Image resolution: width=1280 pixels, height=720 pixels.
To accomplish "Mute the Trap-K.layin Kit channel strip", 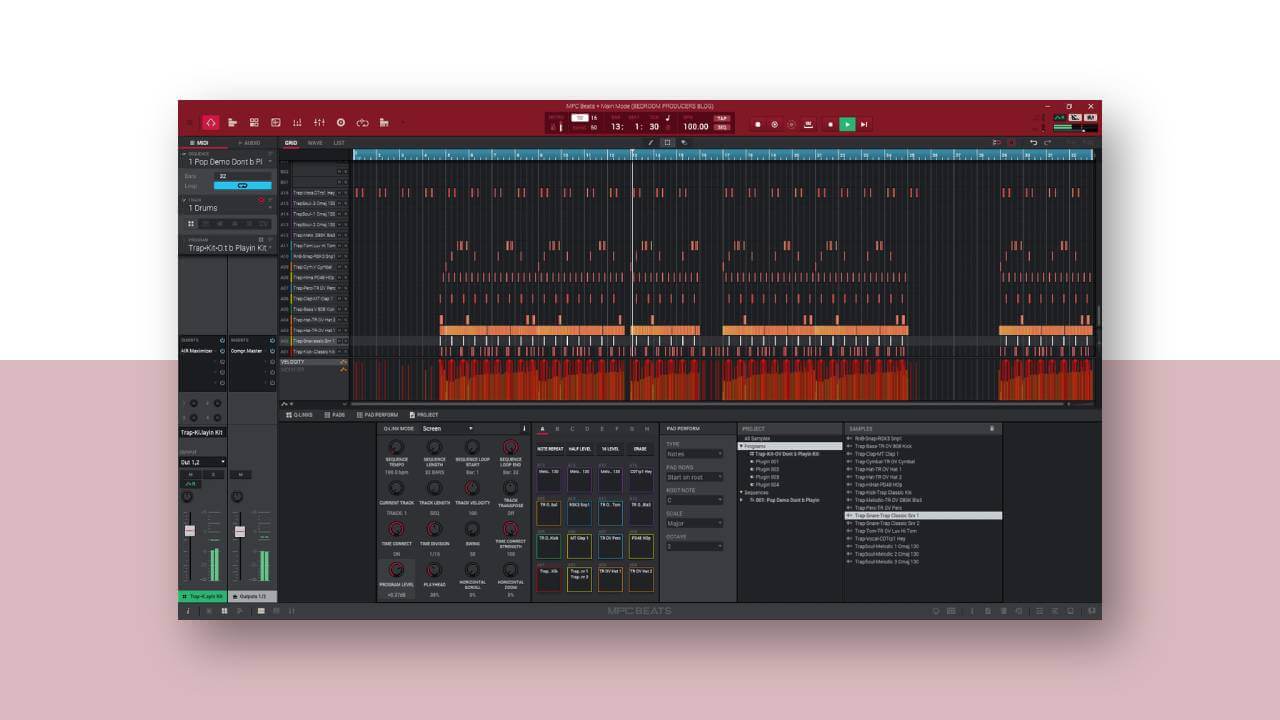I will point(190,475).
